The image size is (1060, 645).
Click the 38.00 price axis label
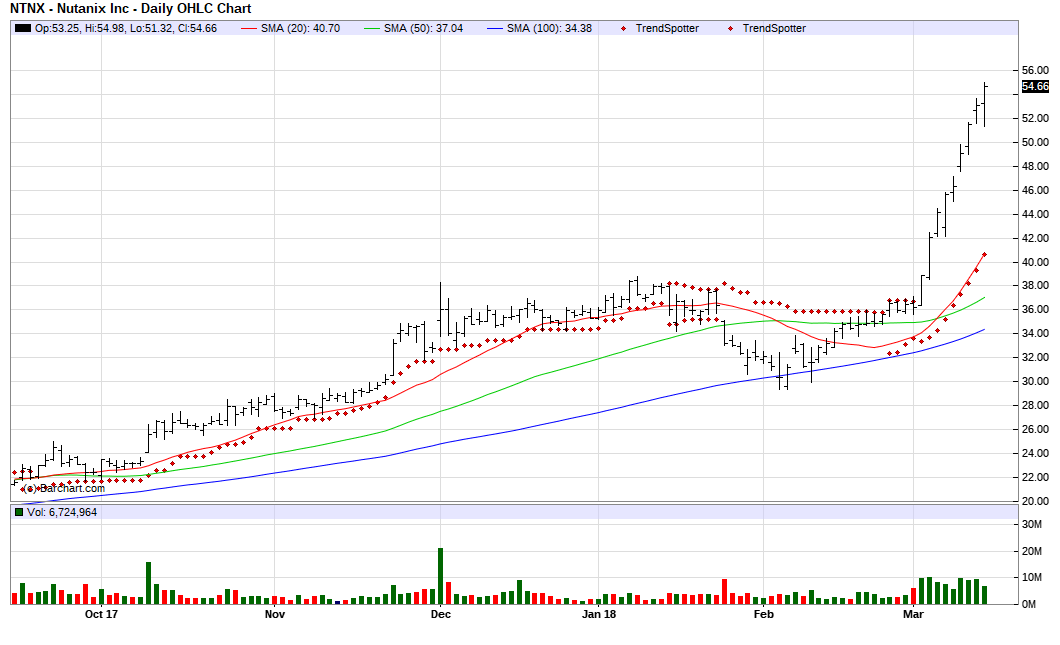1035,286
